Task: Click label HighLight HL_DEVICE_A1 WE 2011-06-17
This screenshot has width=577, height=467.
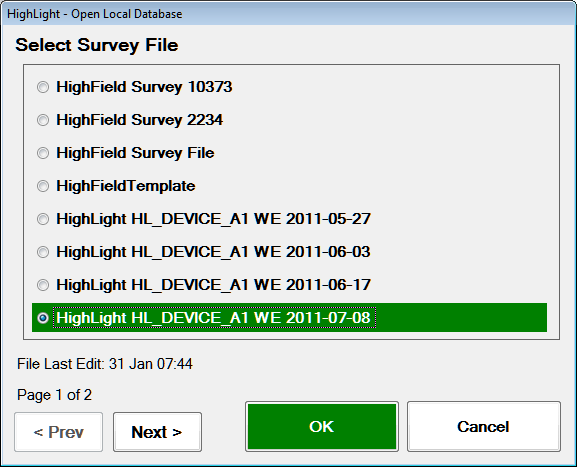Action: point(213,285)
